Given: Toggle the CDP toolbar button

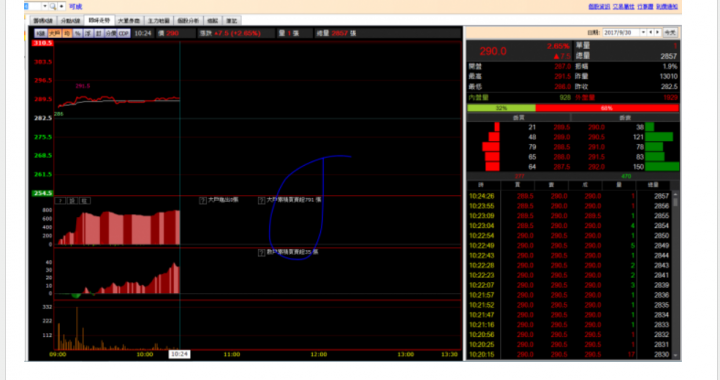Looking at the screenshot, I should coord(124,34).
